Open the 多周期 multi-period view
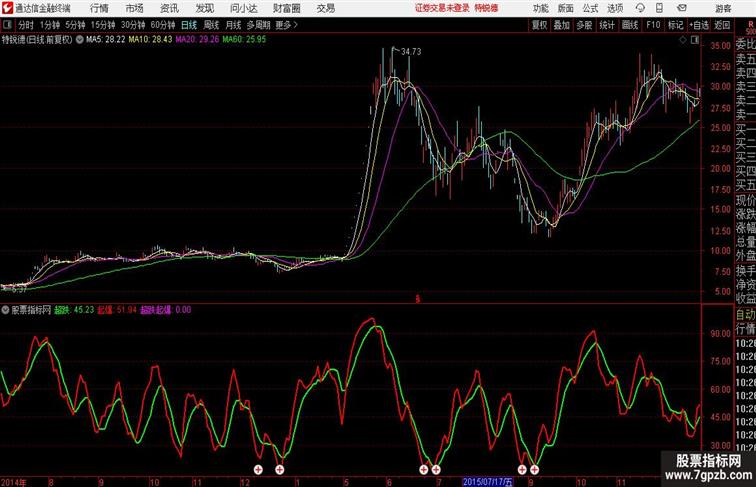 point(258,25)
